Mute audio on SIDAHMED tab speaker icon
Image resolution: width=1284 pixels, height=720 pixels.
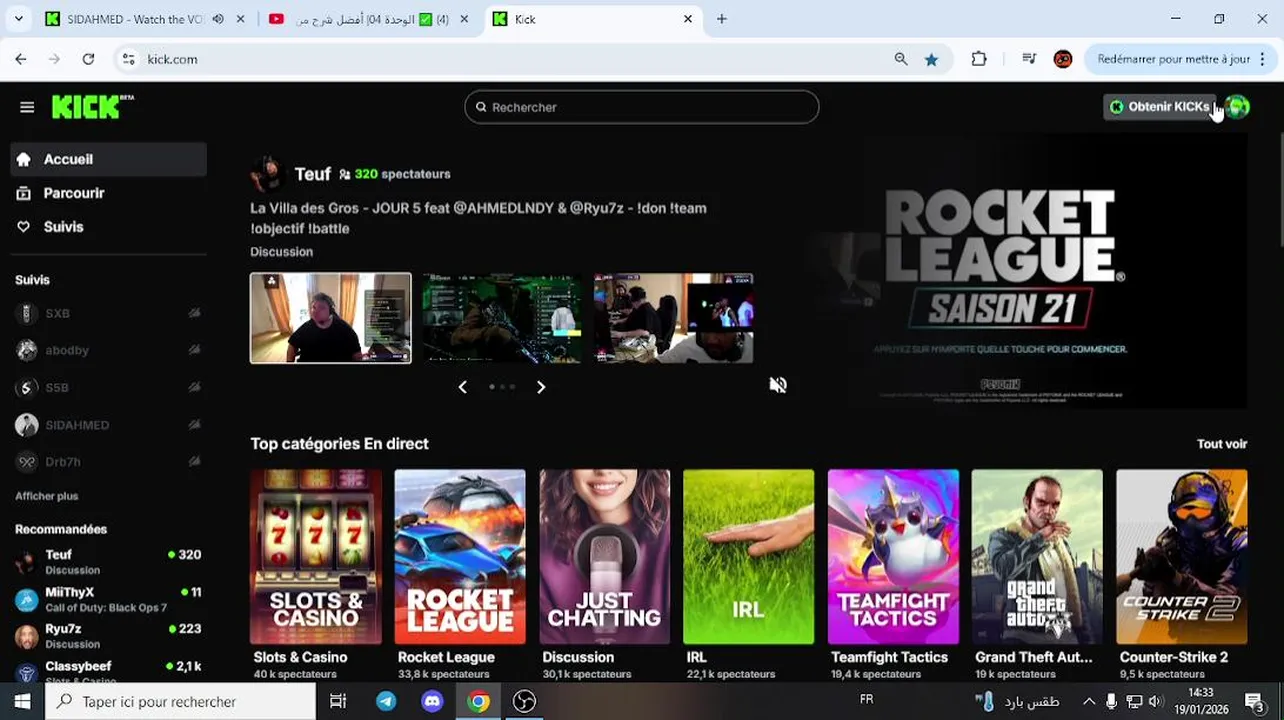click(218, 19)
